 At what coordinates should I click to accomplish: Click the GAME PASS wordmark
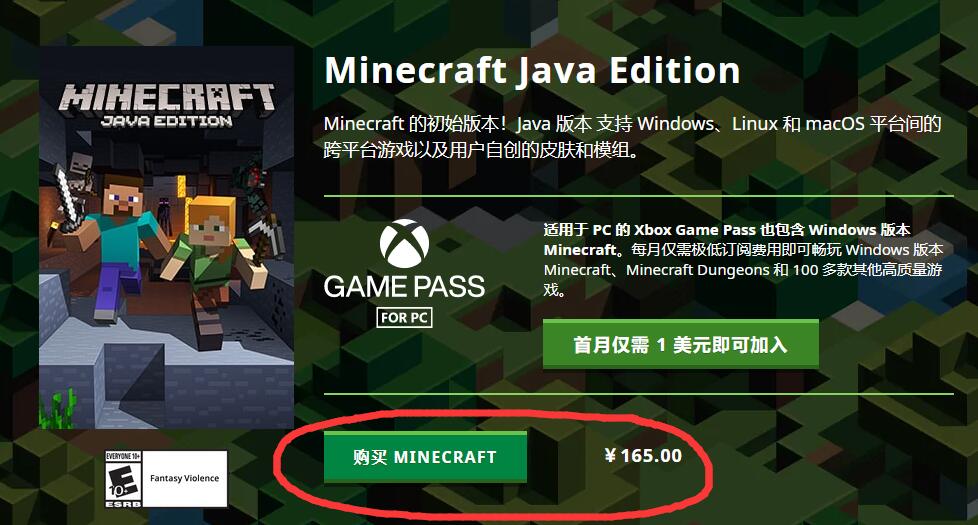coord(404,287)
